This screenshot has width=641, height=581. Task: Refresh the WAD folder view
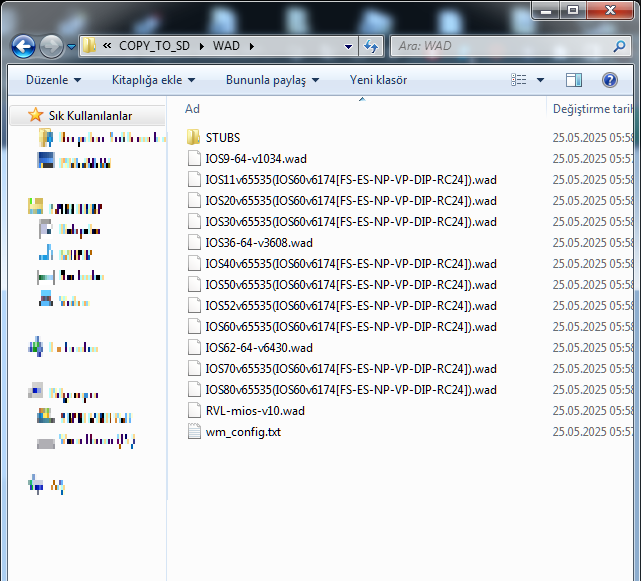pyautogui.click(x=371, y=46)
